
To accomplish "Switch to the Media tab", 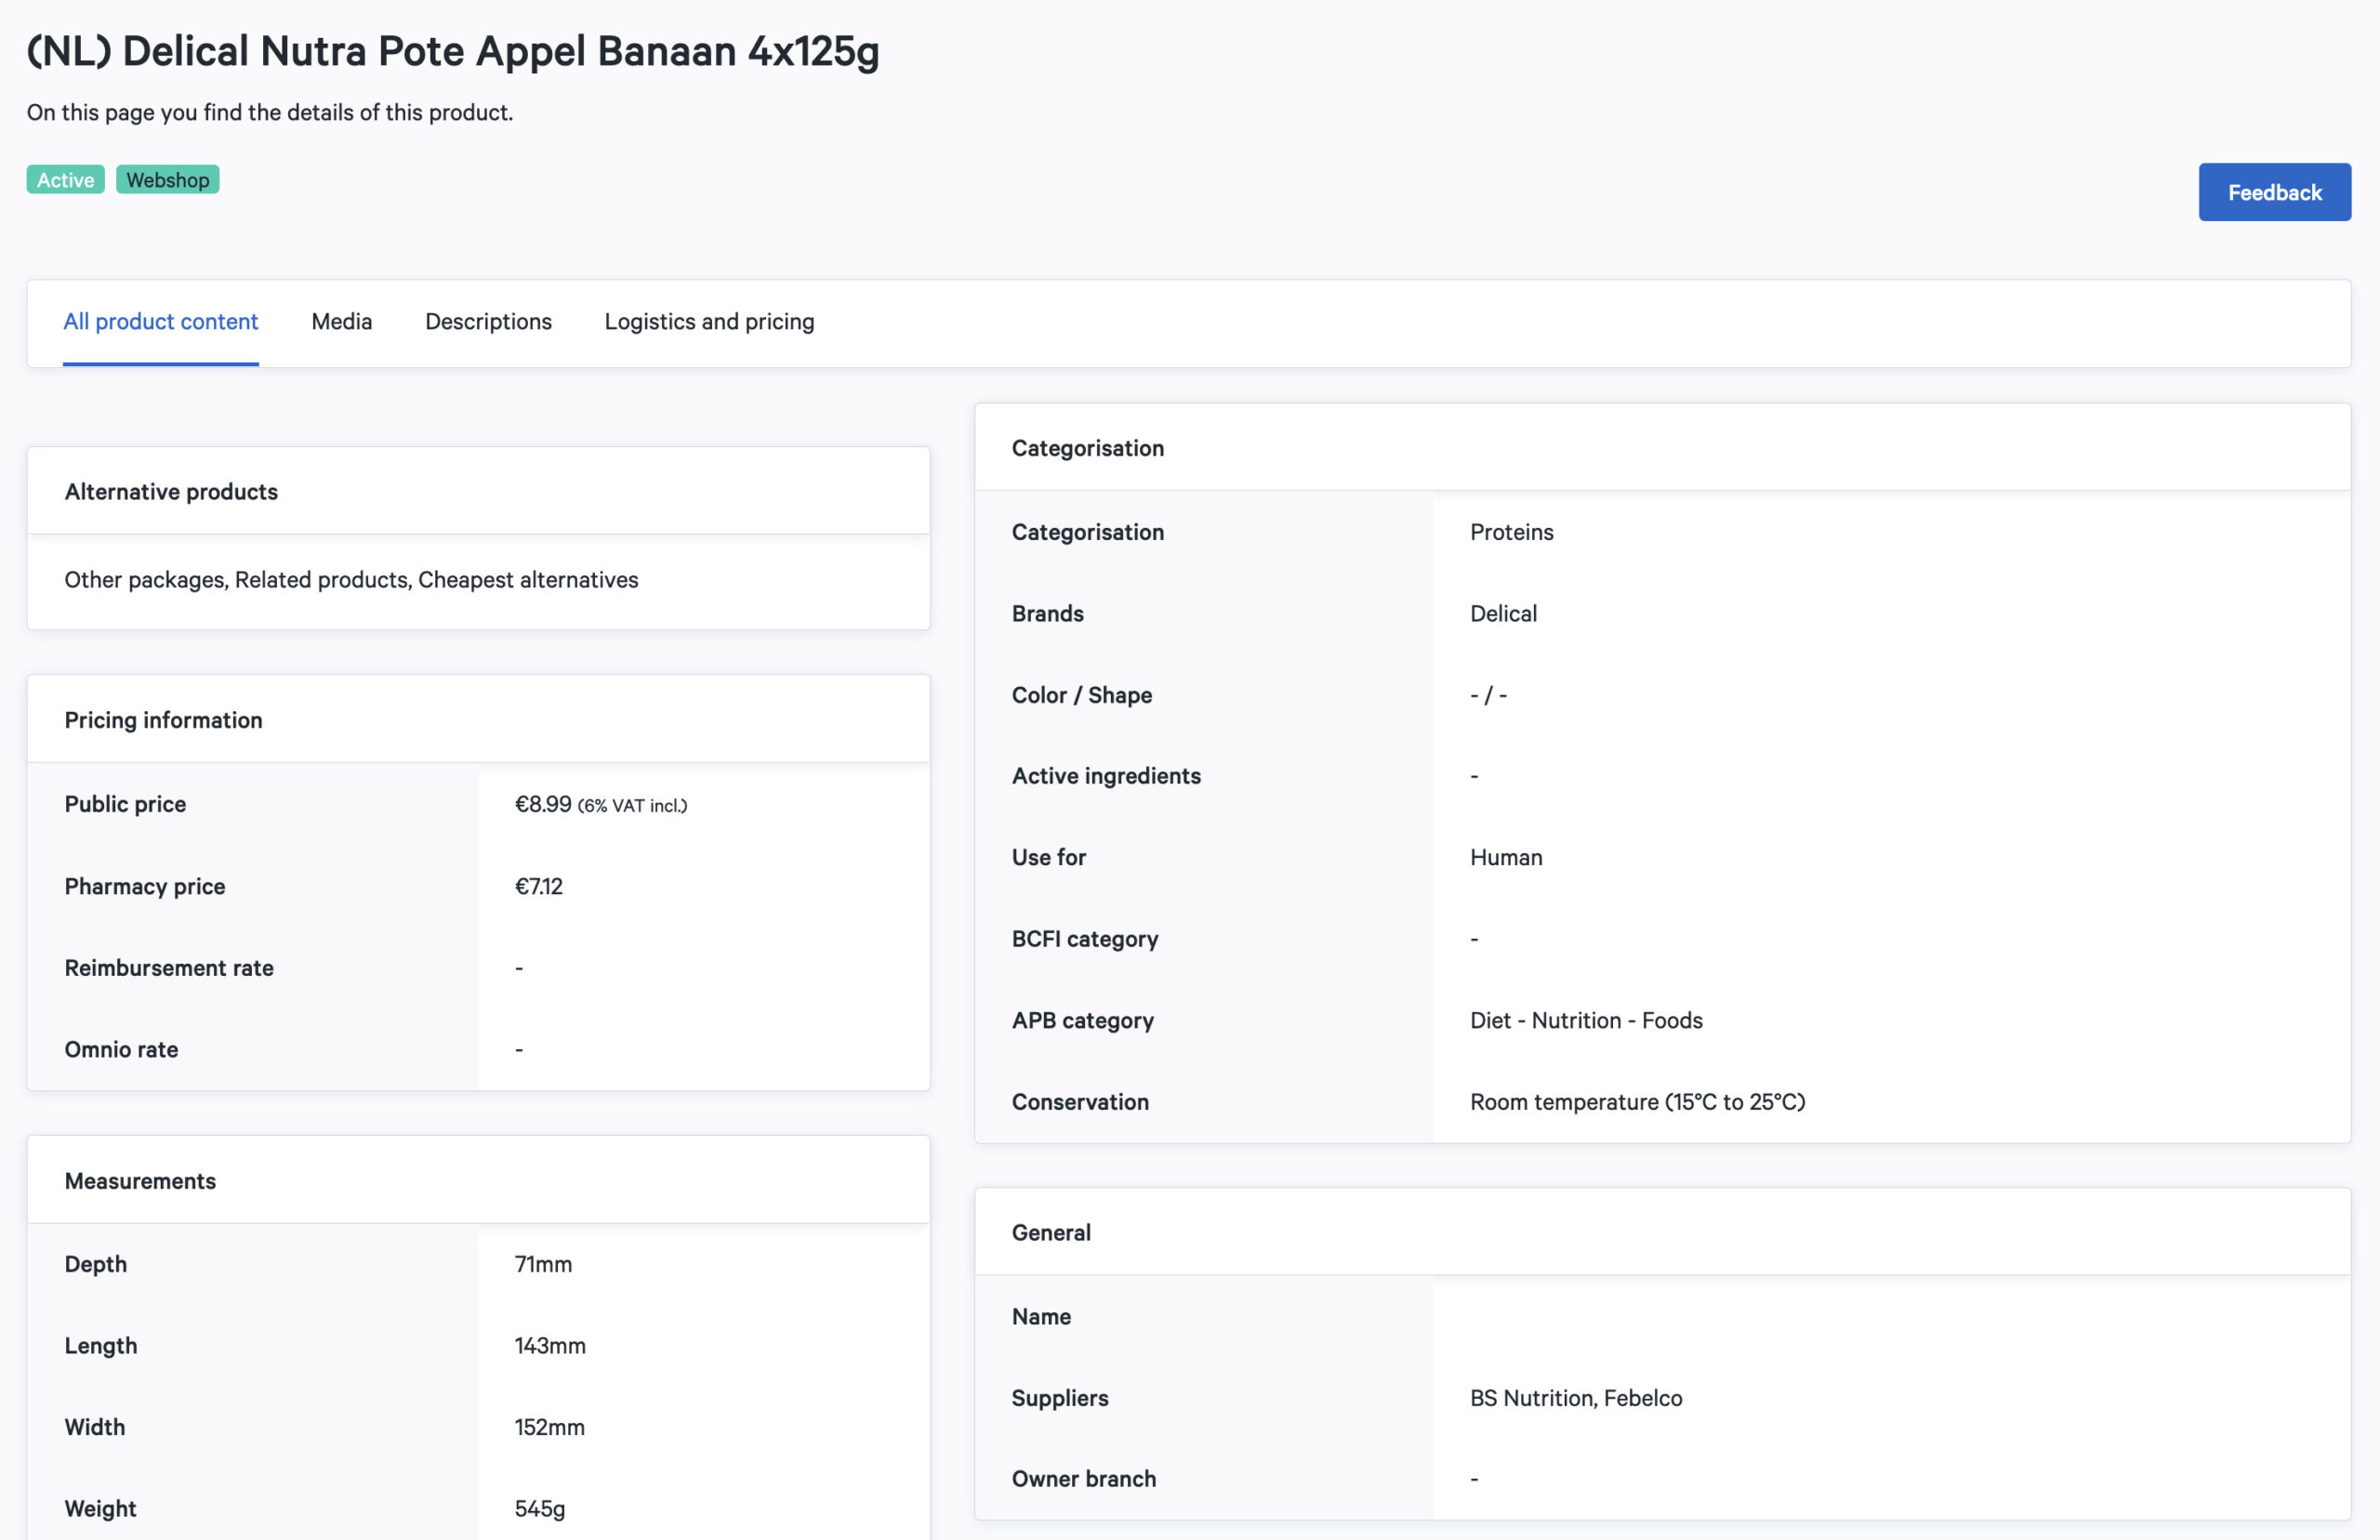I will [x=342, y=321].
